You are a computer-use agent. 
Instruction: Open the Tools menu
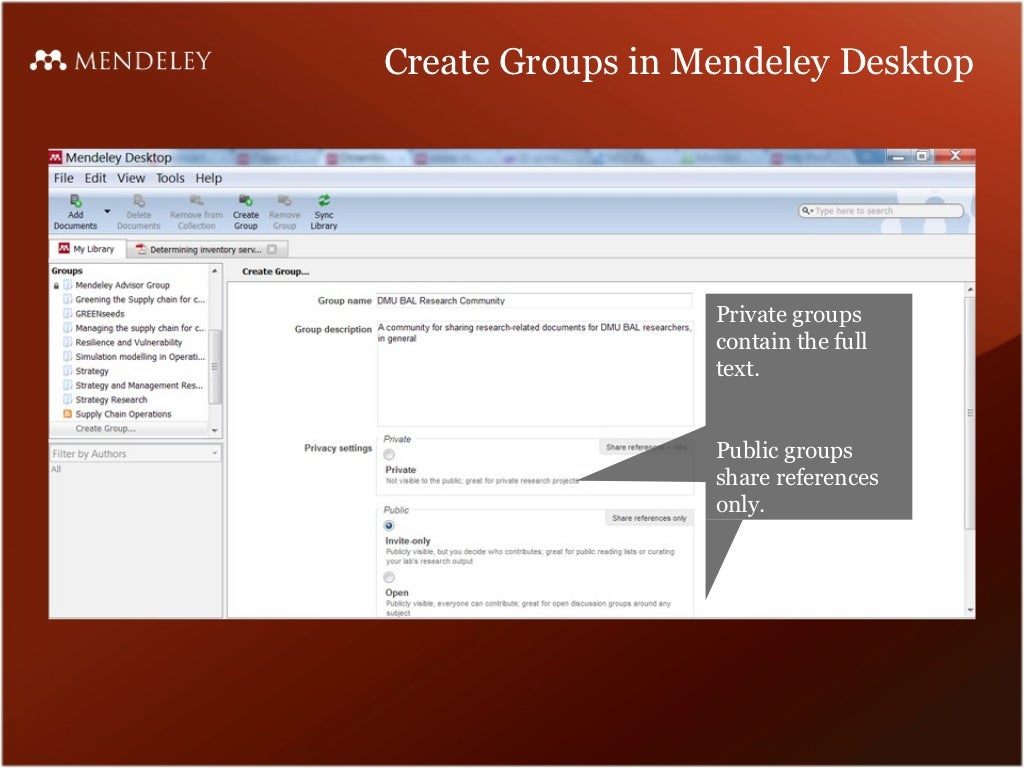pos(170,178)
